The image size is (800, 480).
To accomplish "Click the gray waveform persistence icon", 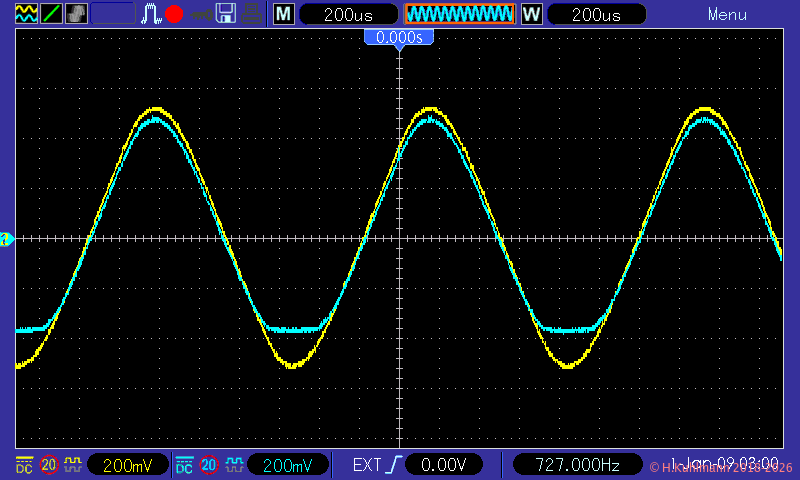I will pyautogui.click(x=76, y=14).
